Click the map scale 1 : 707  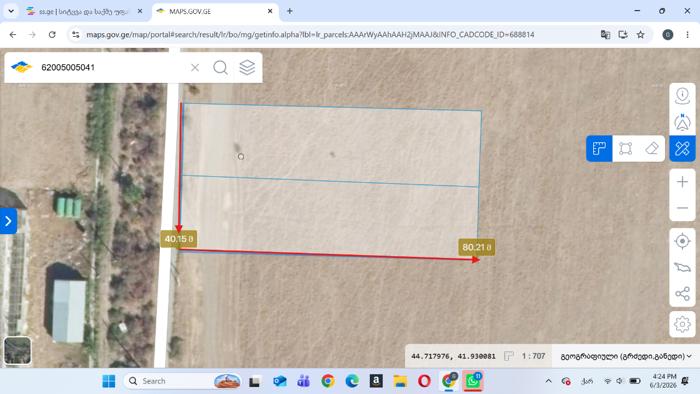(533, 356)
